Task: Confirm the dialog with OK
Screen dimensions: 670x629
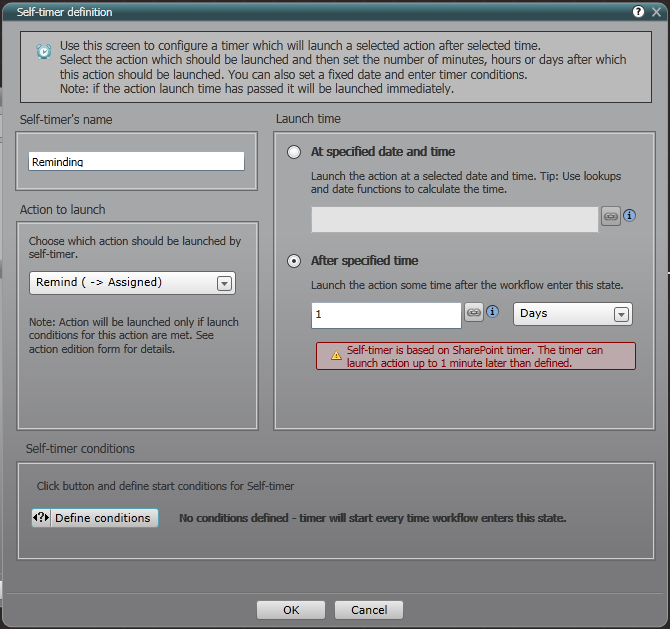Action: (x=291, y=610)
